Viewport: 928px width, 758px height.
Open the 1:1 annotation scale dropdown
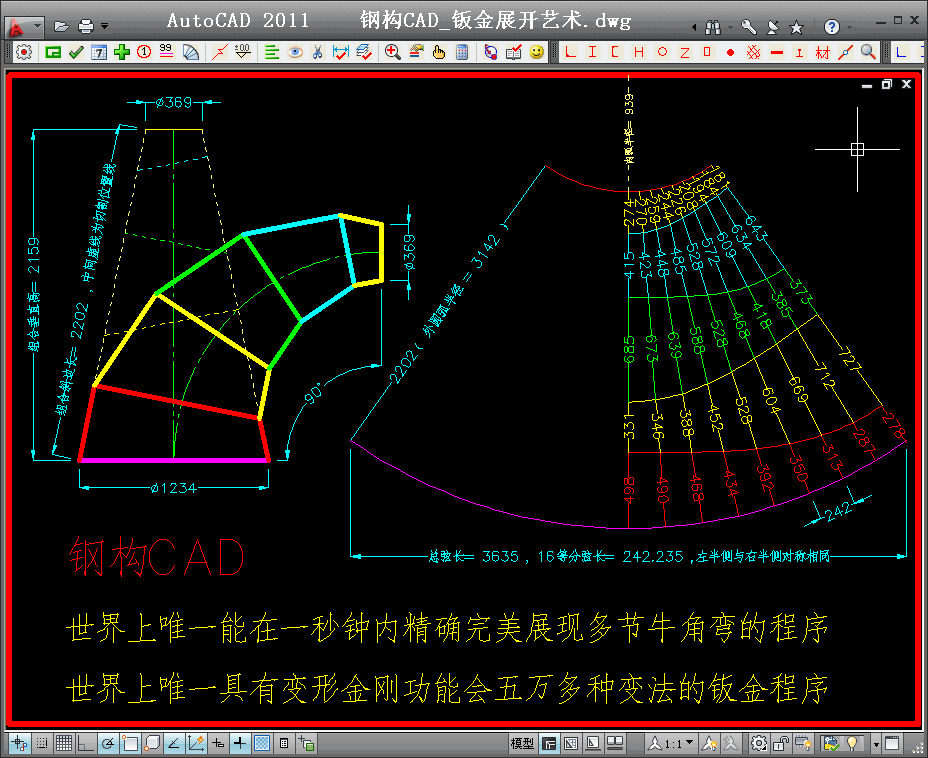click(673, 743)
